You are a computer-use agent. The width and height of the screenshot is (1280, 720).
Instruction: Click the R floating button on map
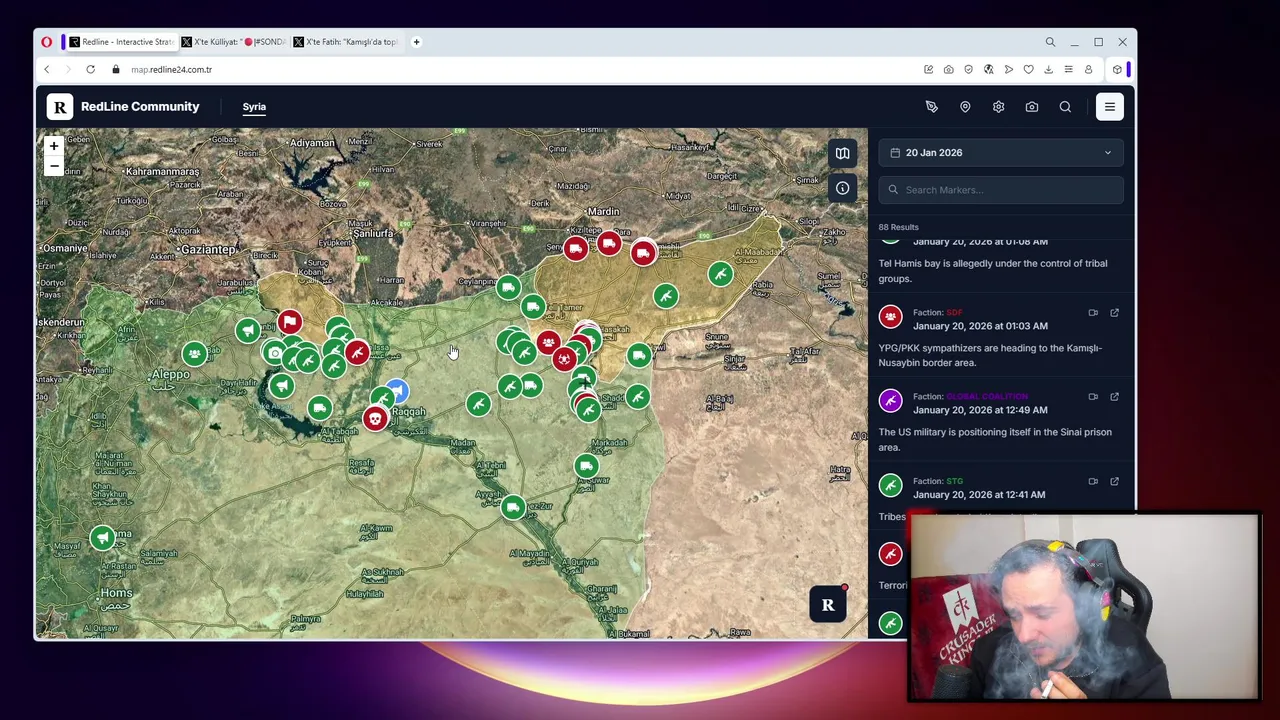(x=828, y=604)
